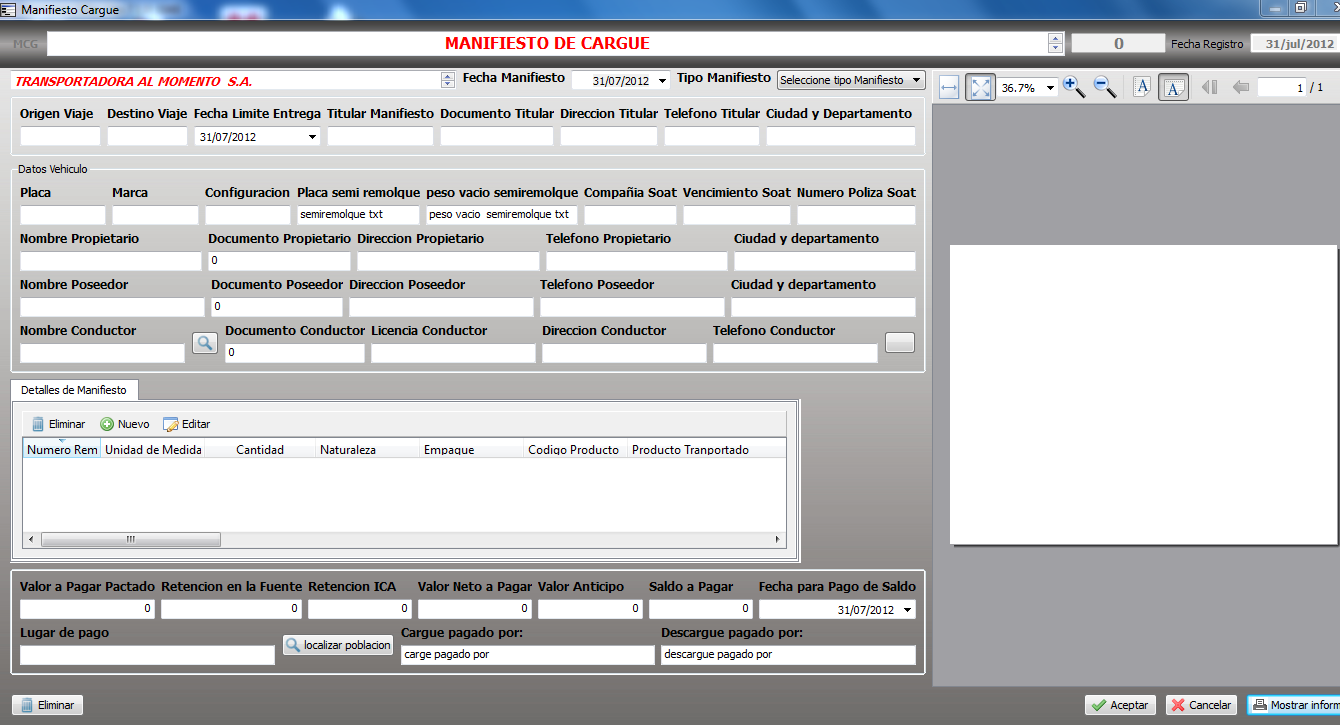The height and width of the screenshot is (725, 1340).
Task: Click the details grid scroll-right arrow
Action: click(779, 539)
